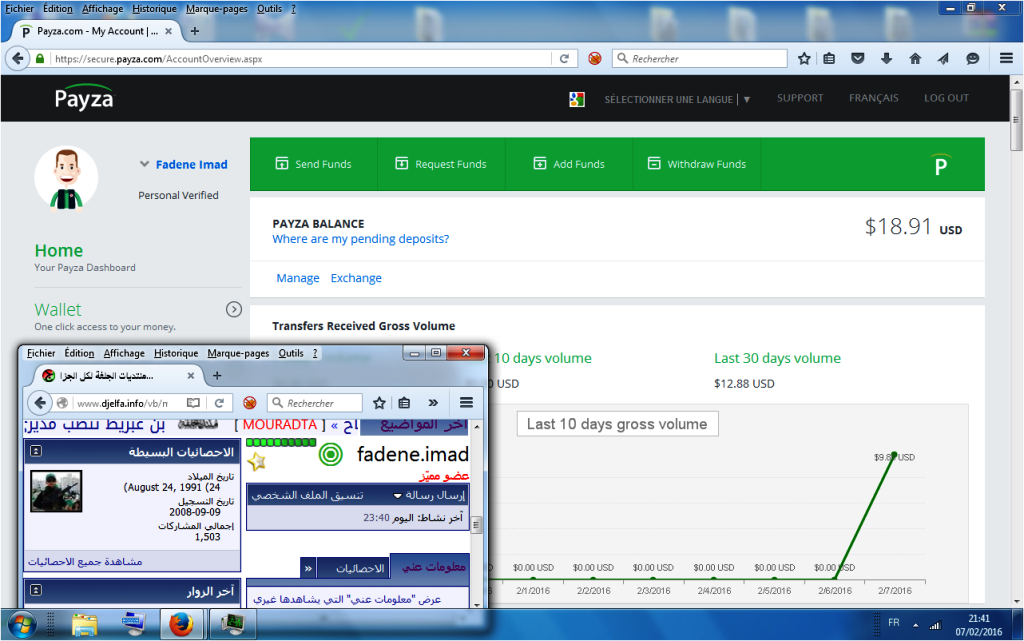1024x641 pixels.
Task: Open the Marque-pages menu in the Payza window
Action: [217, 8]
